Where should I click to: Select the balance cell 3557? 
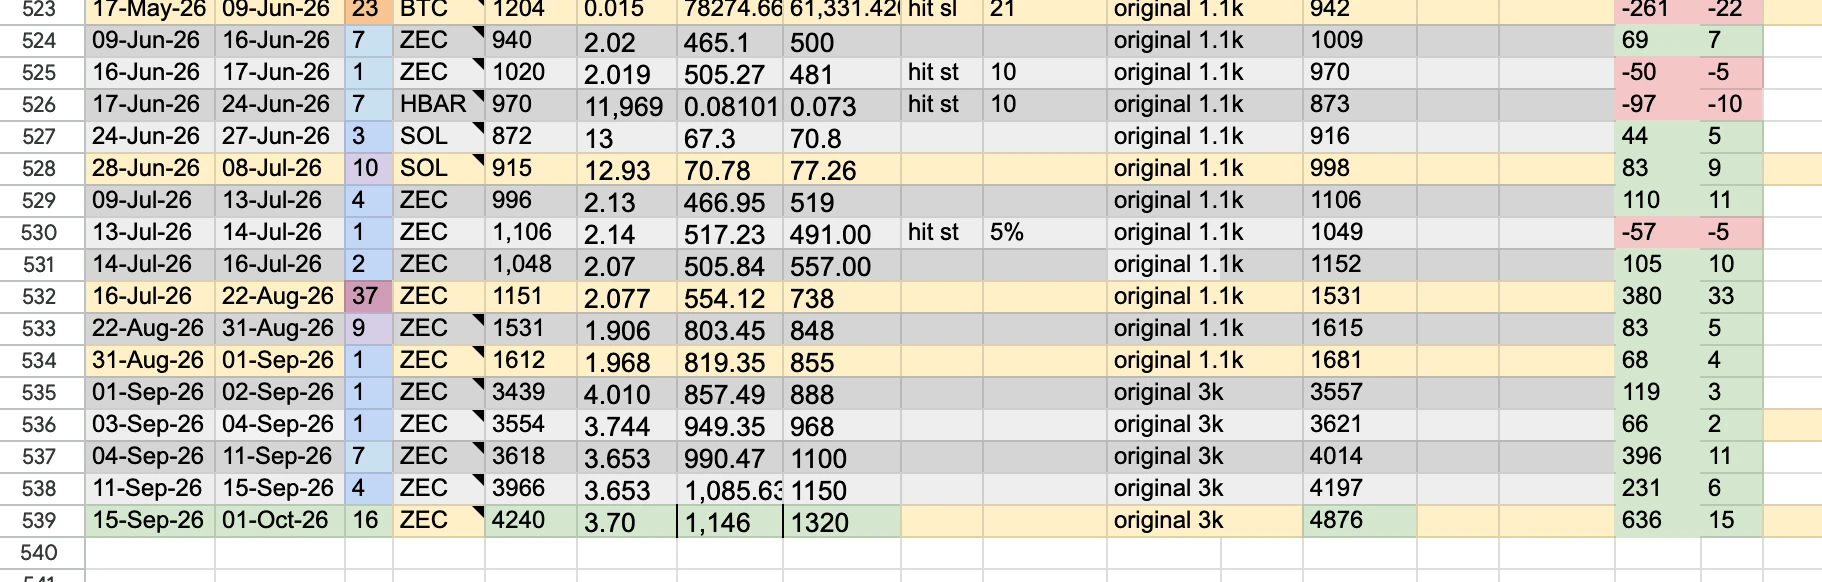[1360, 392]
